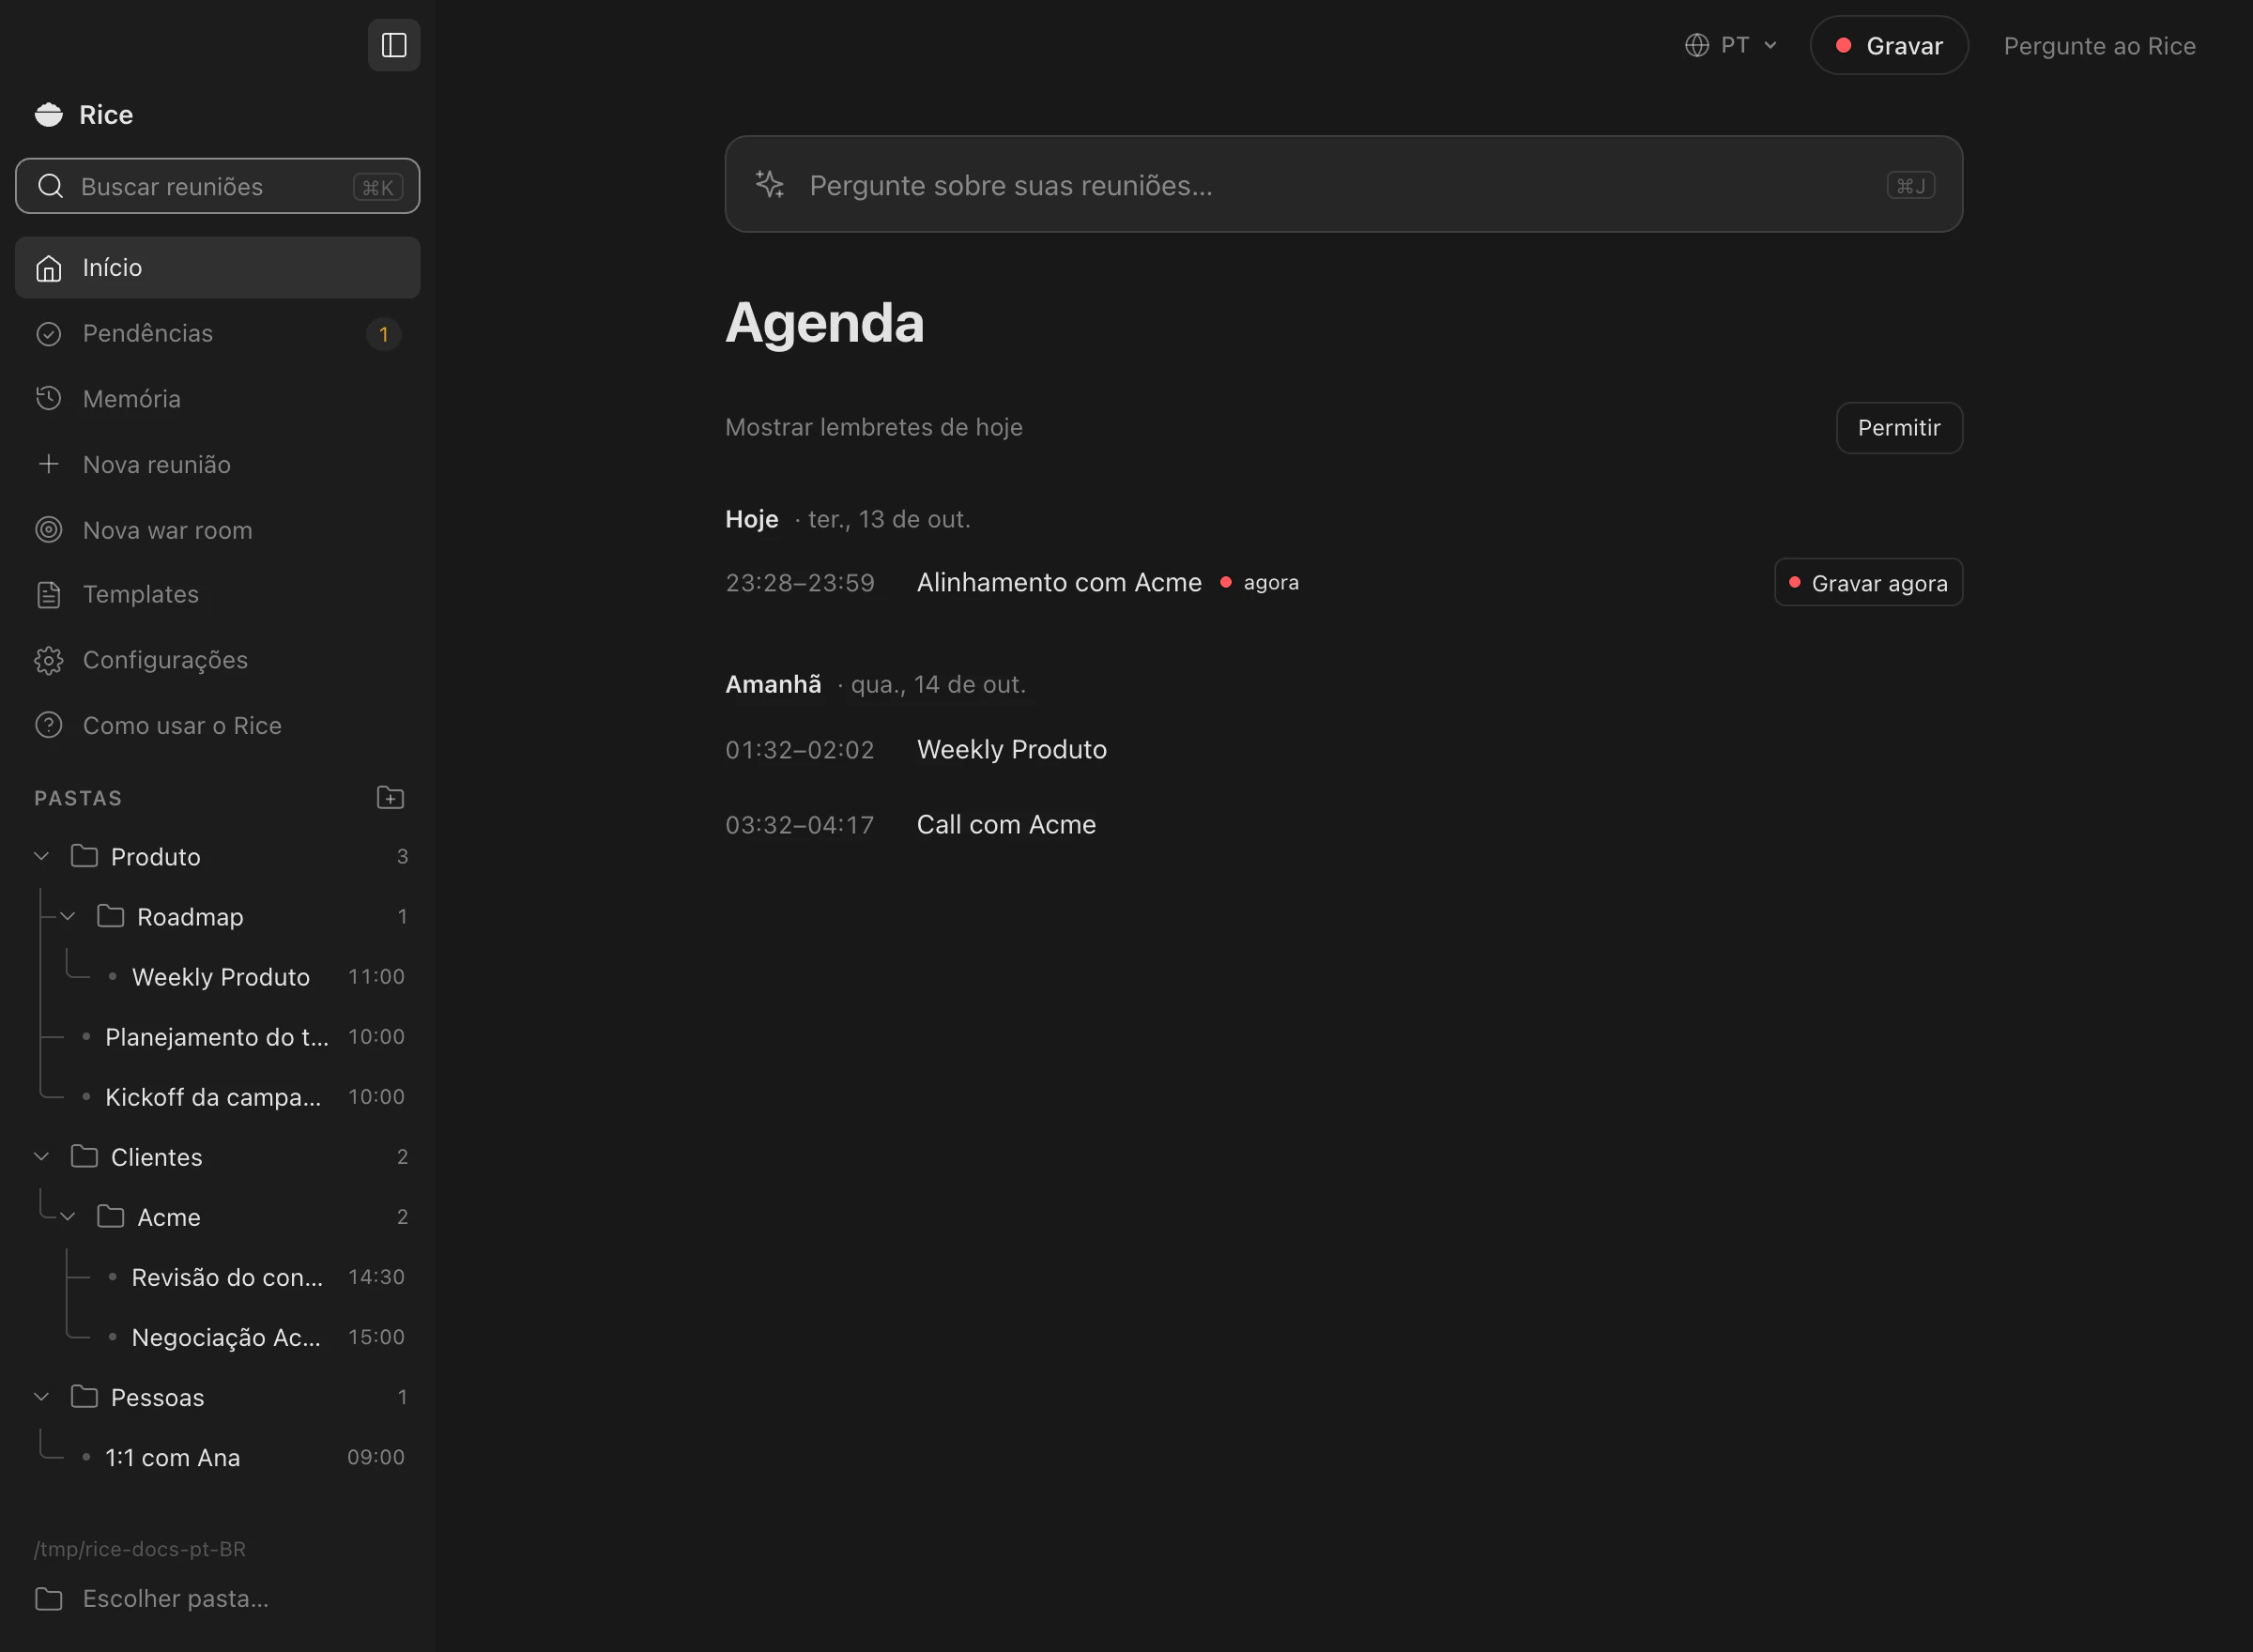Collapse the Acme subfolder chevron
This screenshot has height=1652, width=2253.
[x=68, y=1217]
